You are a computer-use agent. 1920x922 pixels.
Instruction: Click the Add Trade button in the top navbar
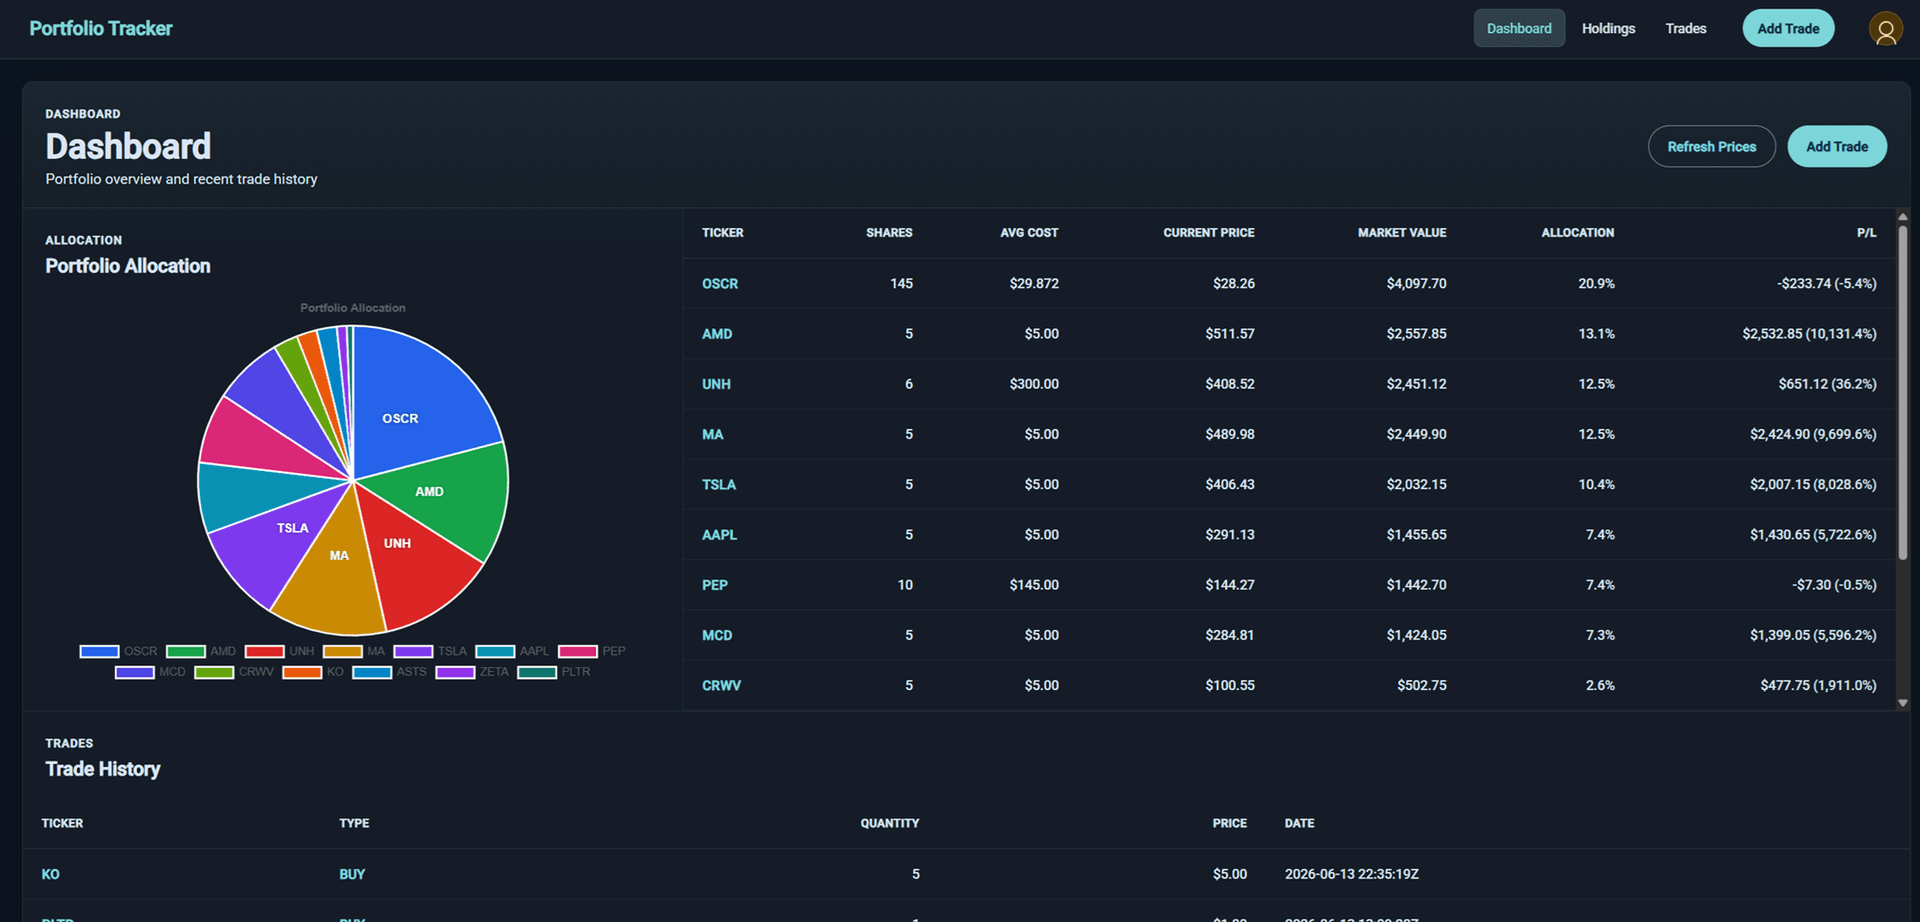[x=1788, y=29]
